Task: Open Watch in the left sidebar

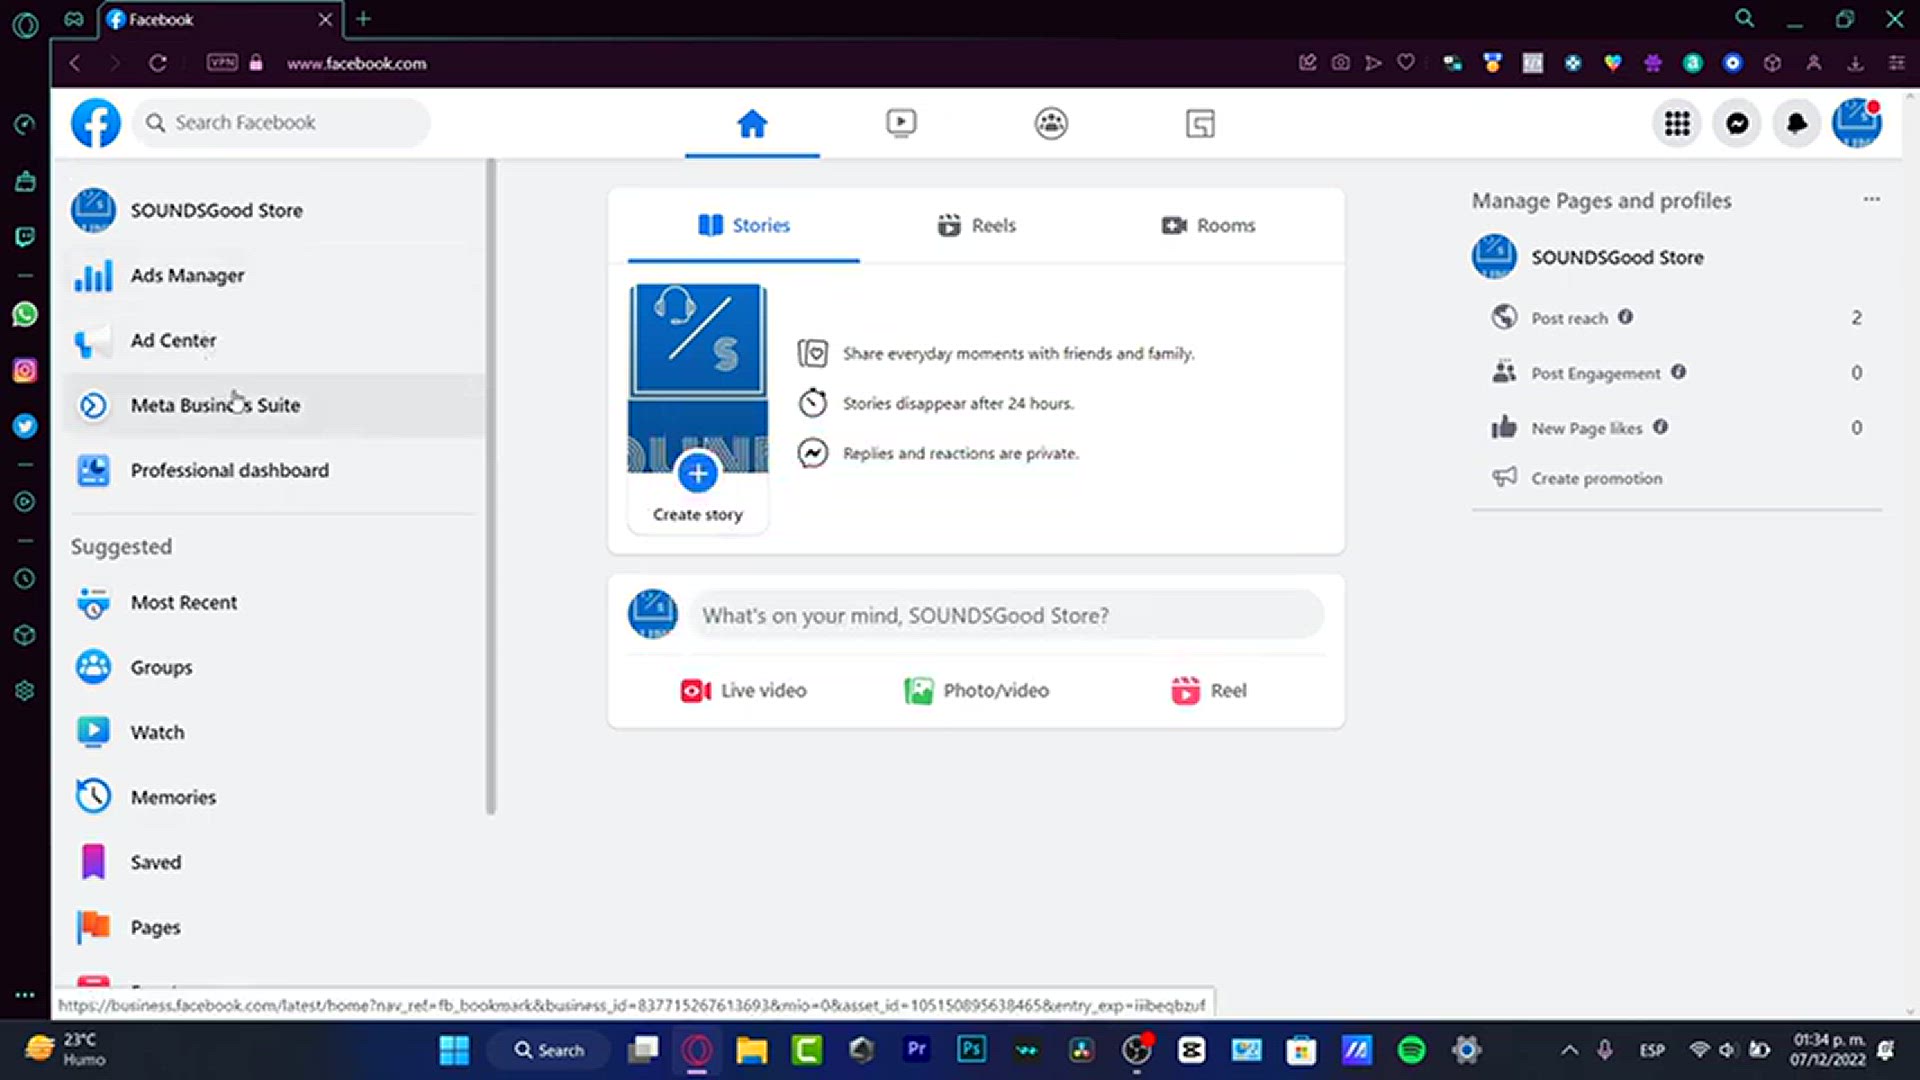Action: (x=275, y=732)
